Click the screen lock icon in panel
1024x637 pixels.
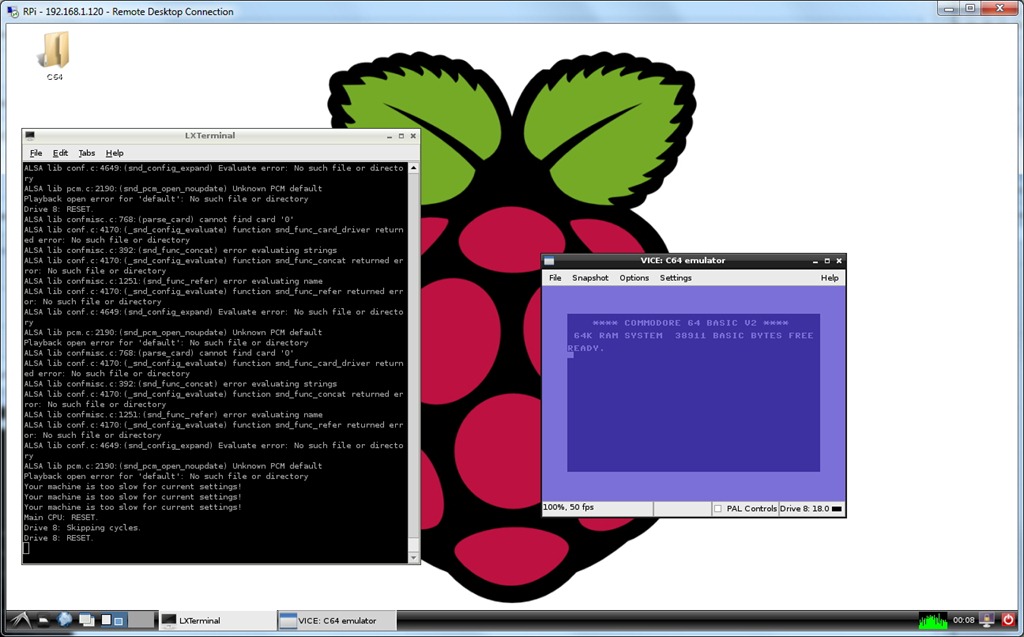point(987,619)
